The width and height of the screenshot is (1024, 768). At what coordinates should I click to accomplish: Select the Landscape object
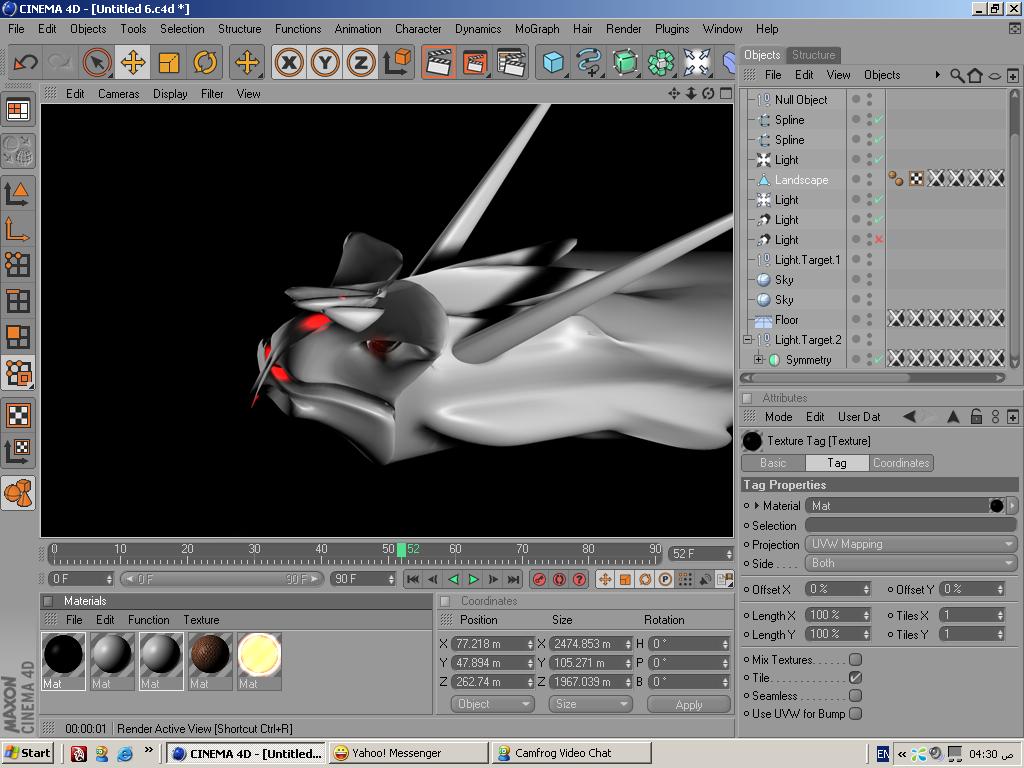[x=801, y=180]
